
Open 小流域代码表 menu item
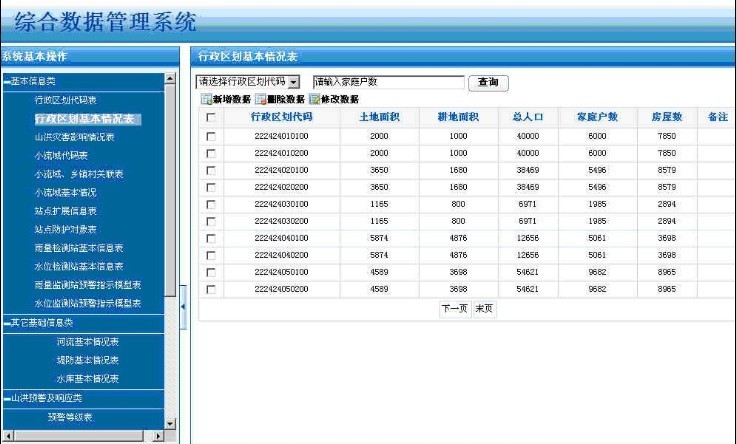(x=61, y=156)
